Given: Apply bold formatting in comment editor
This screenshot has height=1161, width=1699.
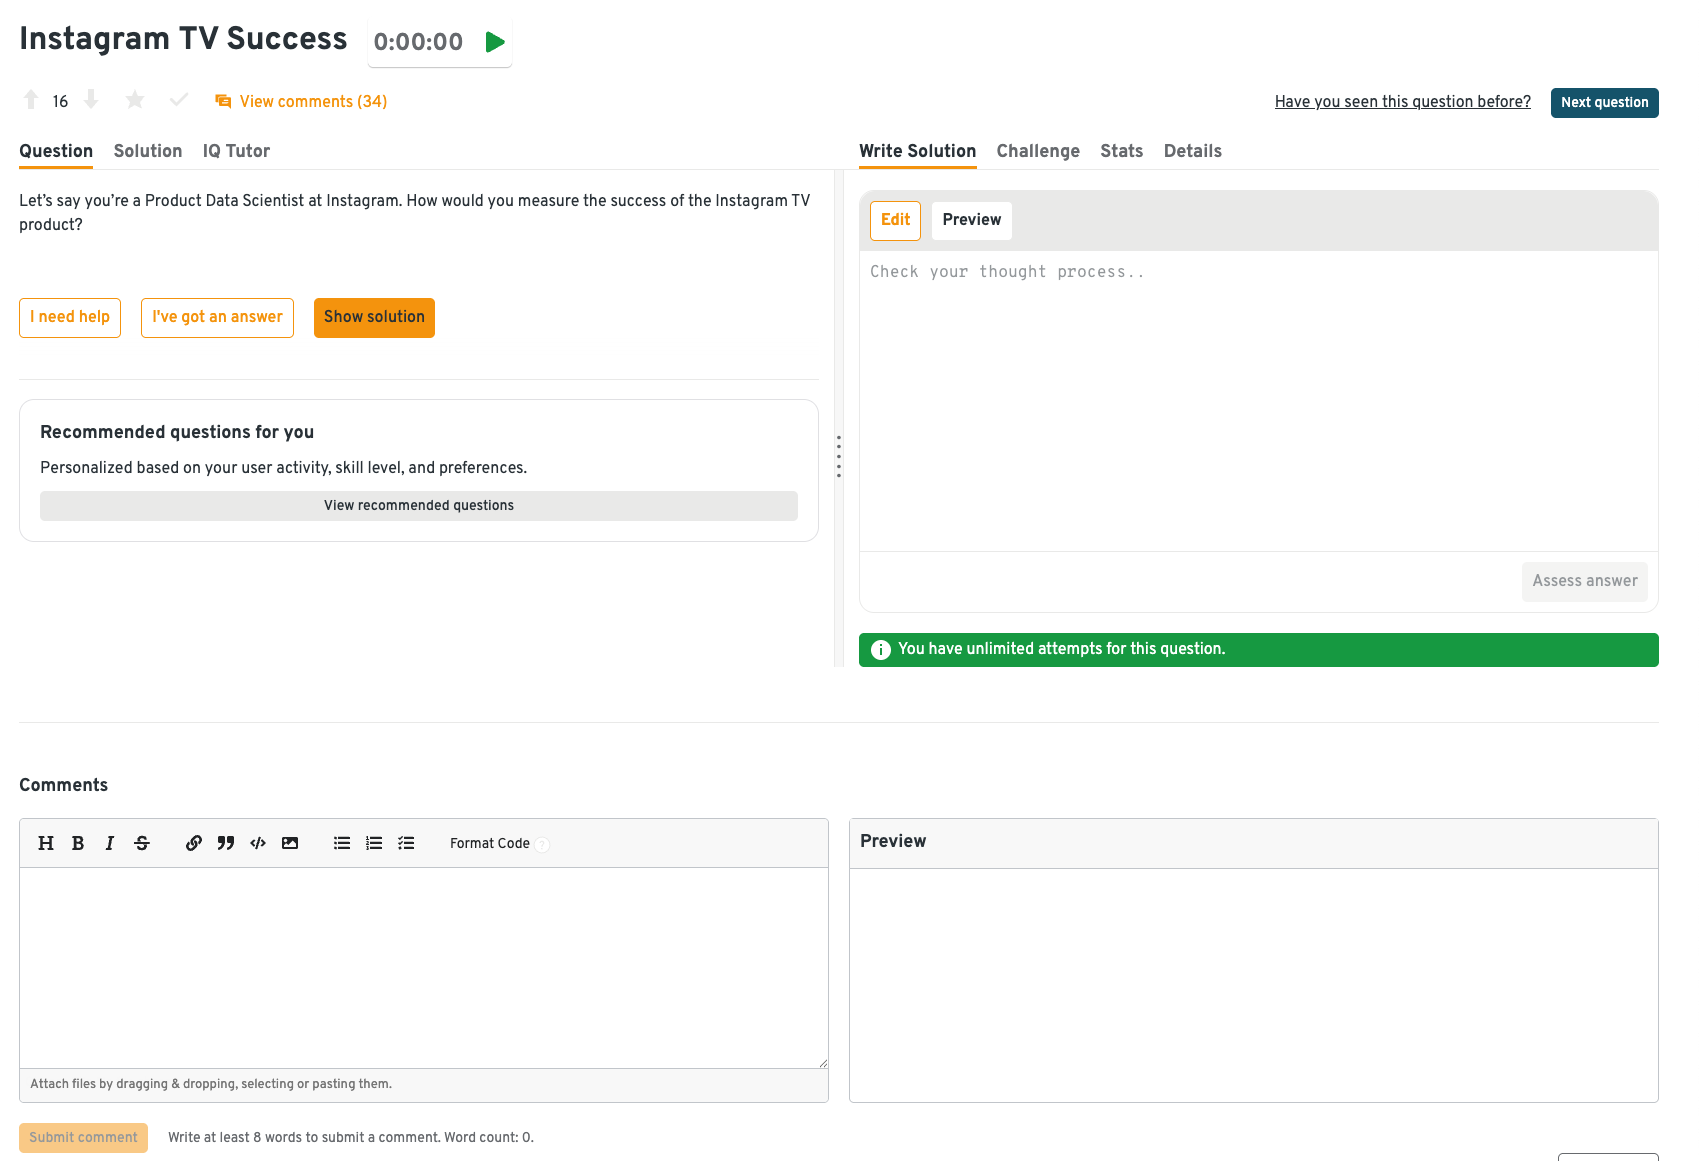Looking at the screenshot, I should pos(78,843).
